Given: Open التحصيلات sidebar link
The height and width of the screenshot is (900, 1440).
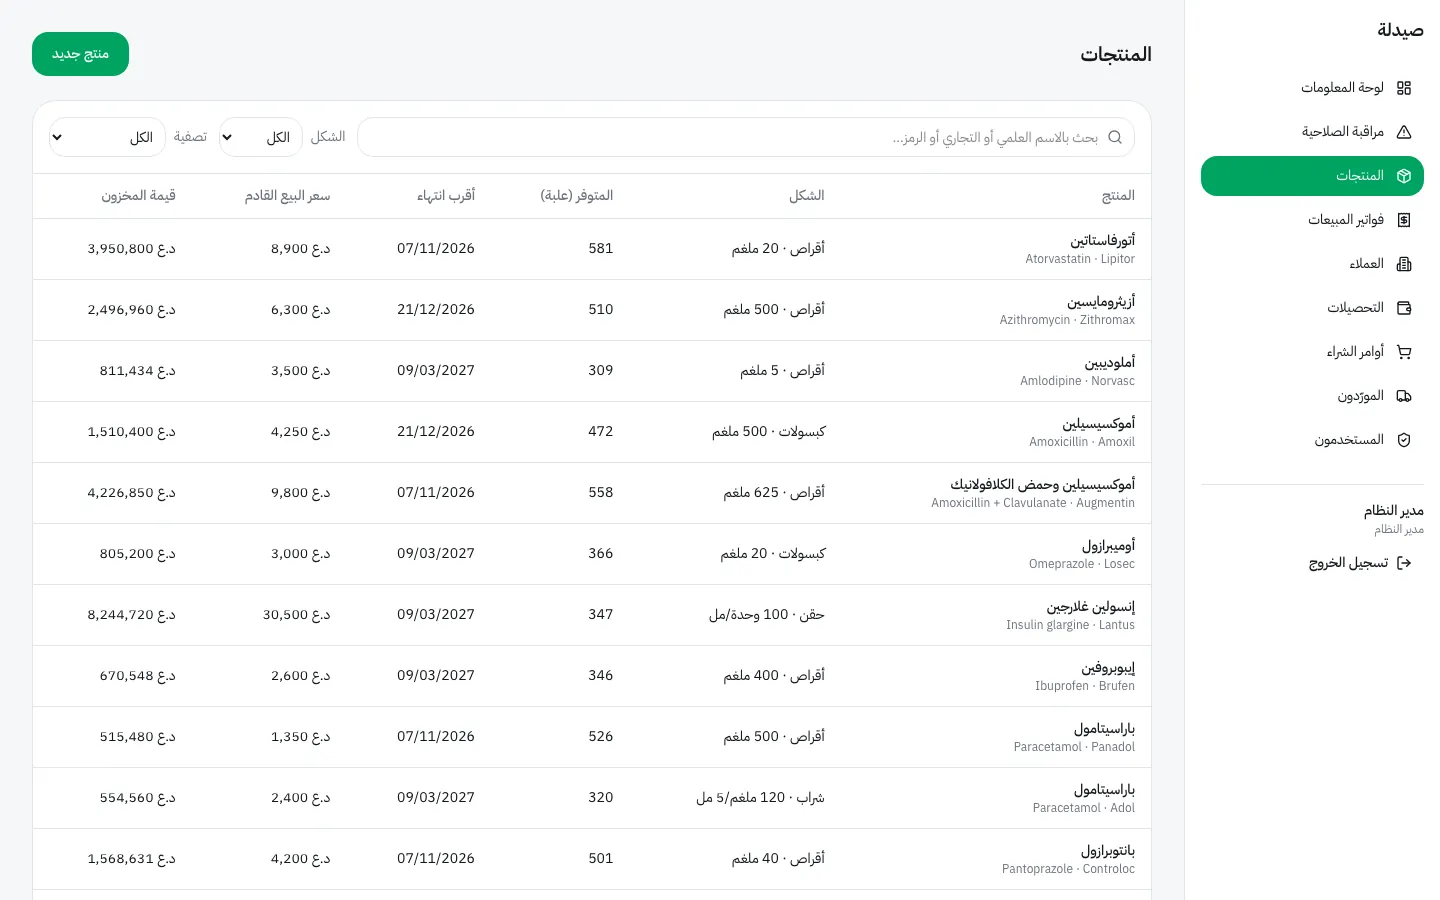Looking at the screenshot, I should click(x=1312, y=308).
